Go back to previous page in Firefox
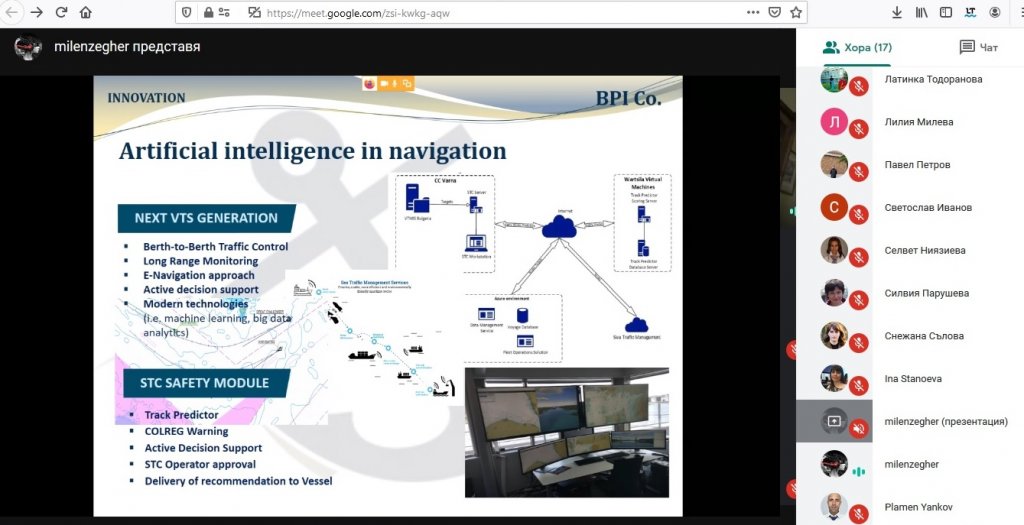1024x525 pixels. click(x=11, y=12)
